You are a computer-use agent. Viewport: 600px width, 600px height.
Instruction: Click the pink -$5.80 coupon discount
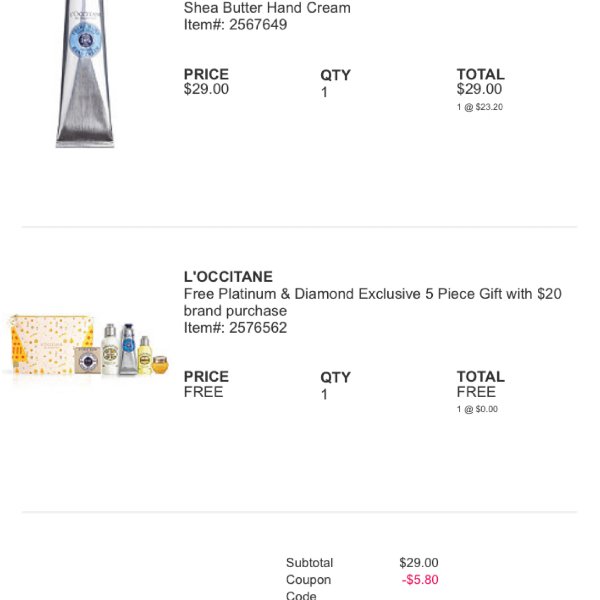tap(420, 580)
